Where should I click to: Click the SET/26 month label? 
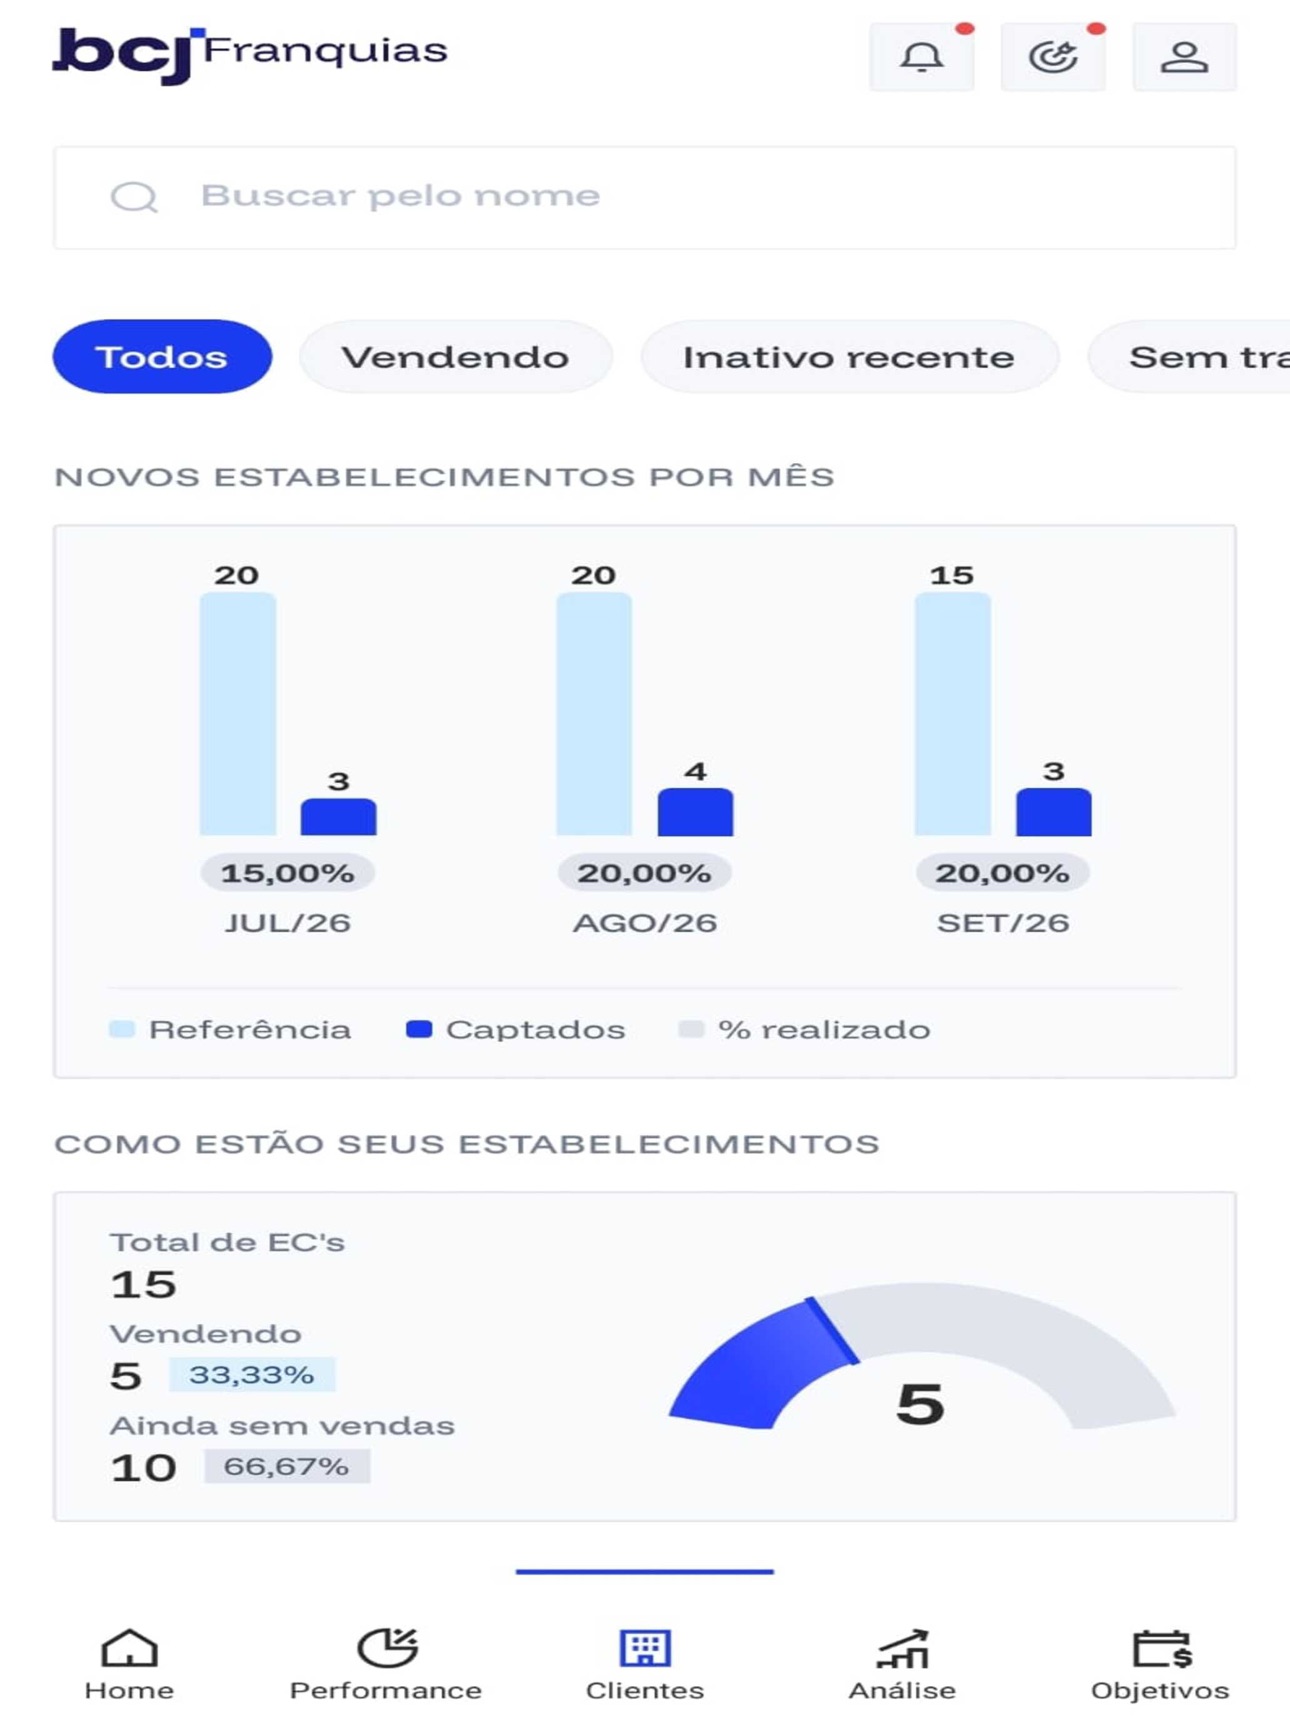tap(1003, 922)
